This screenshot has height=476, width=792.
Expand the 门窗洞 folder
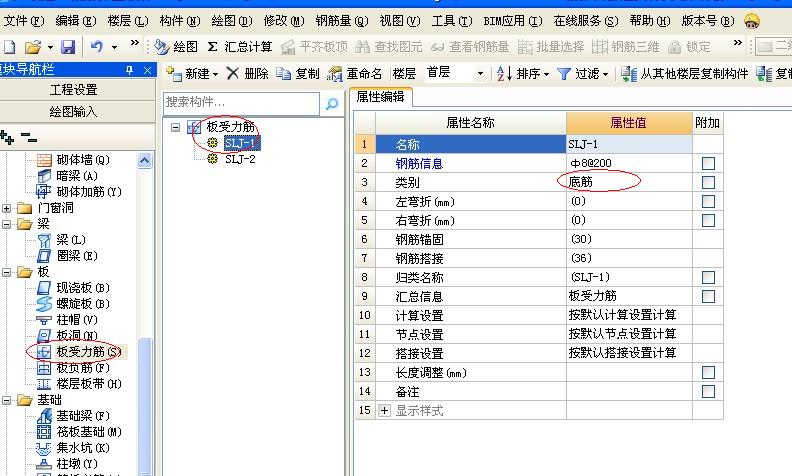pos(6,208)
